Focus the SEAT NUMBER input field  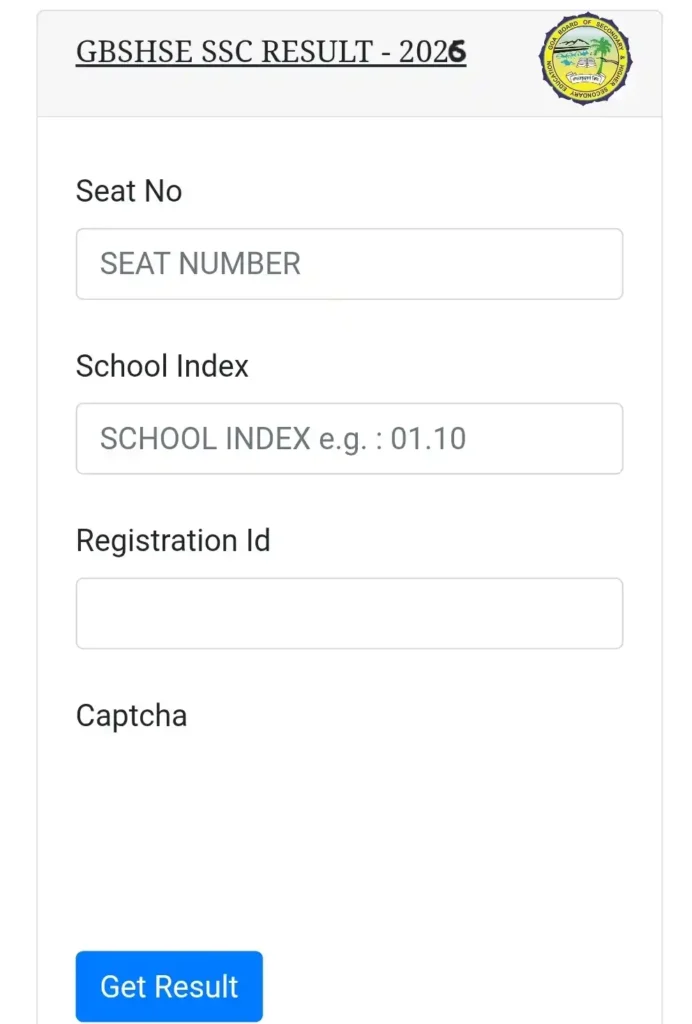[349, 264]
